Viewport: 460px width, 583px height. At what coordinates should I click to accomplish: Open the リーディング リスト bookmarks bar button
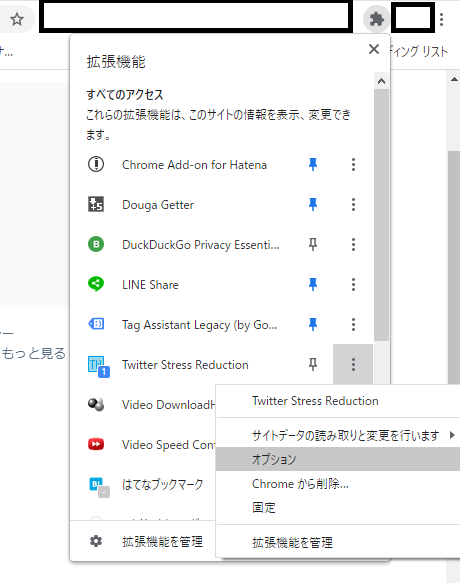419,51
